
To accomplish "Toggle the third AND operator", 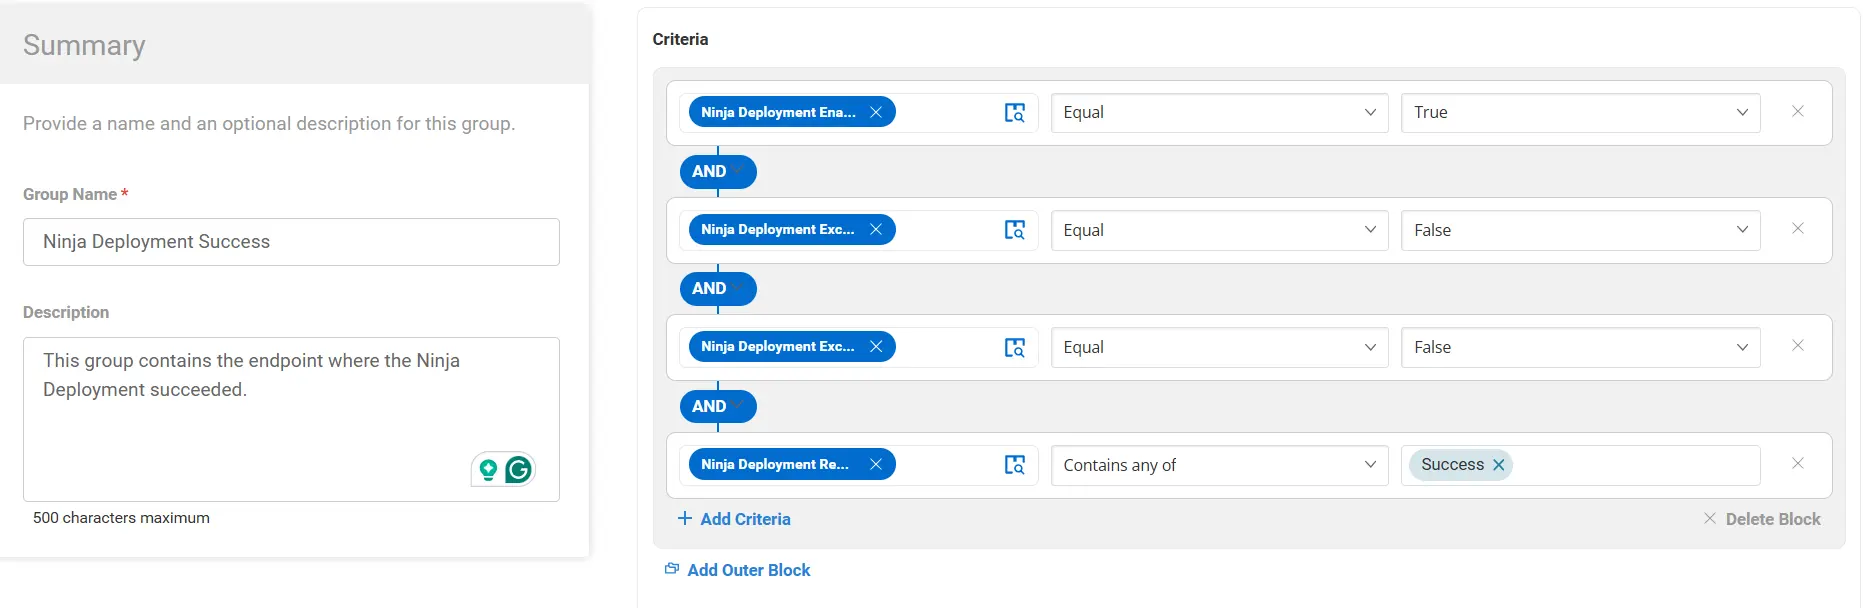I will [718, 407].
